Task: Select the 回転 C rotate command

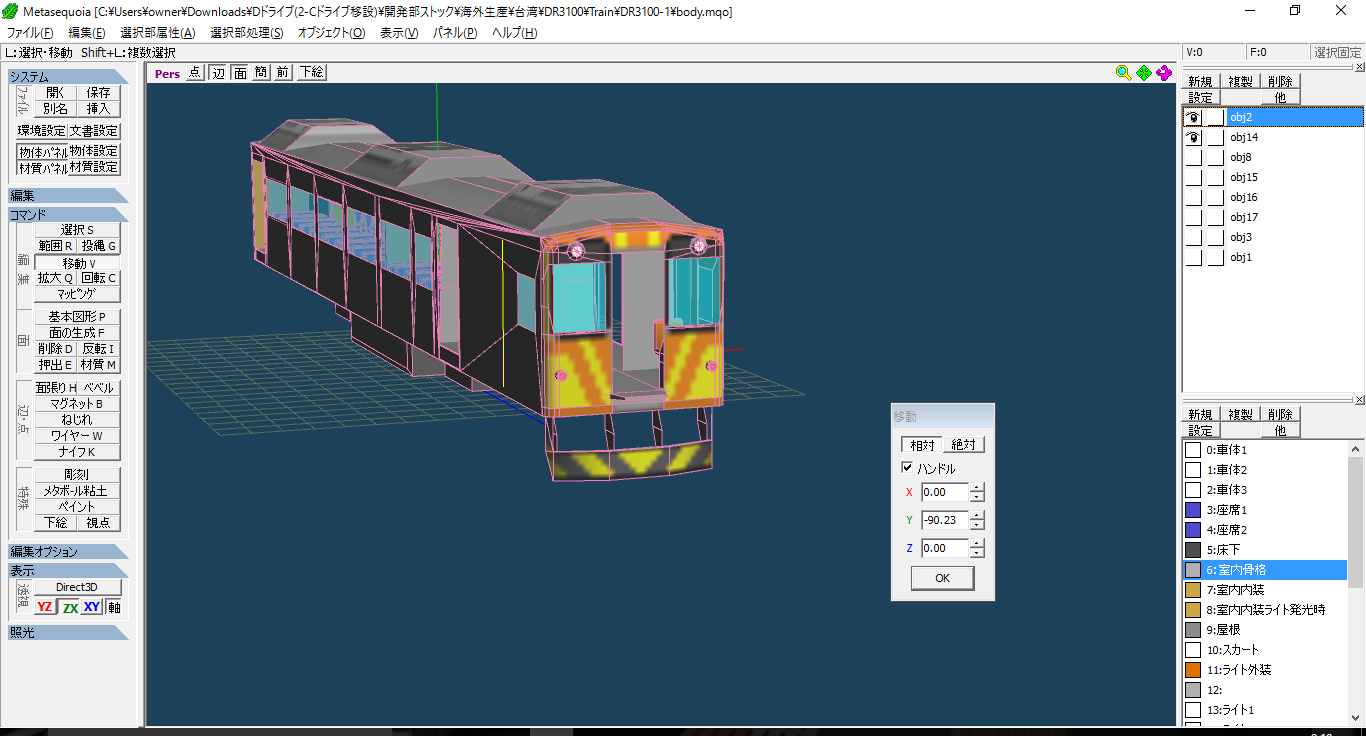Action: click(99, 278)
